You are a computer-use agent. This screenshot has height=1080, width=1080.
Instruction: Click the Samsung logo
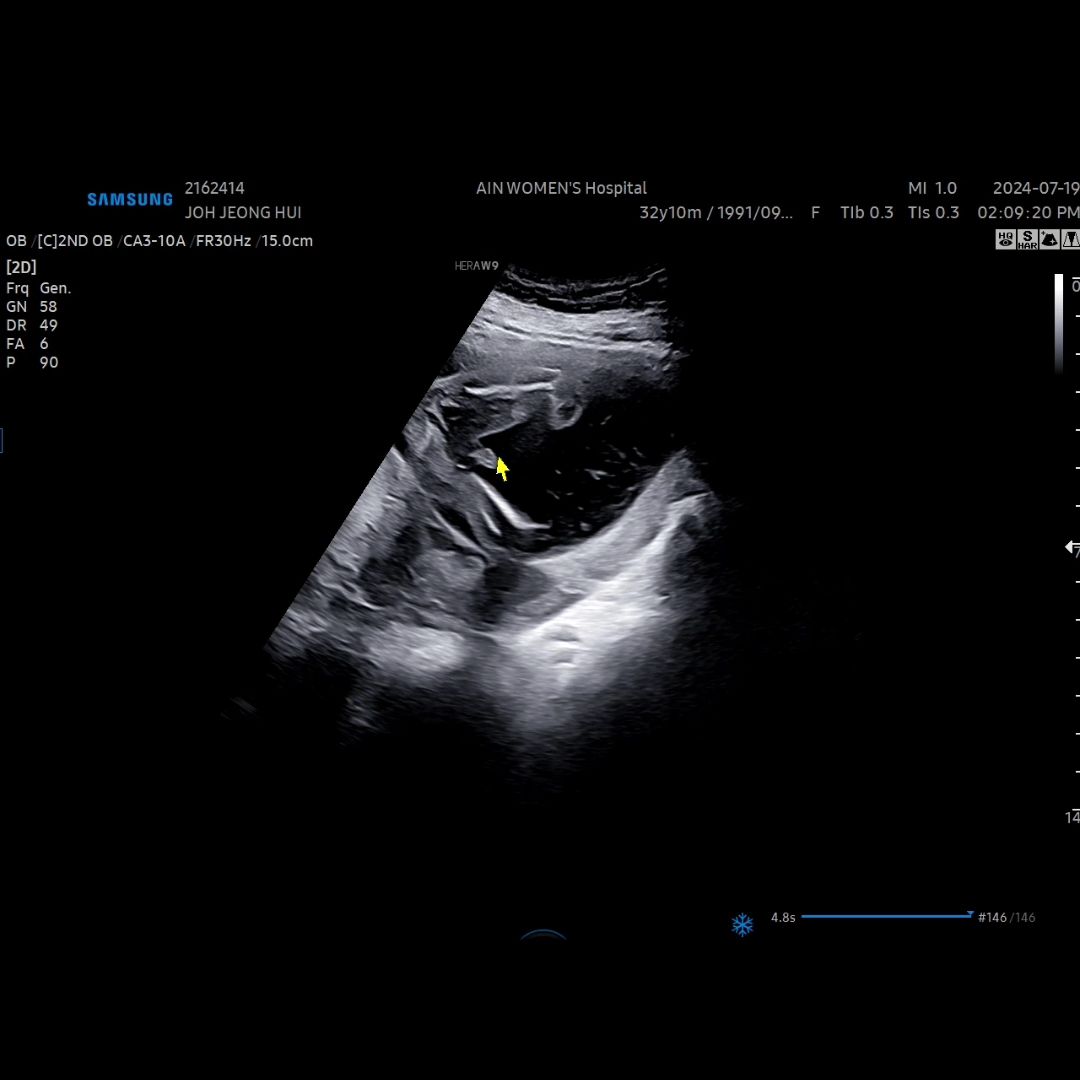pyautogui.click(x=129, y=200)
